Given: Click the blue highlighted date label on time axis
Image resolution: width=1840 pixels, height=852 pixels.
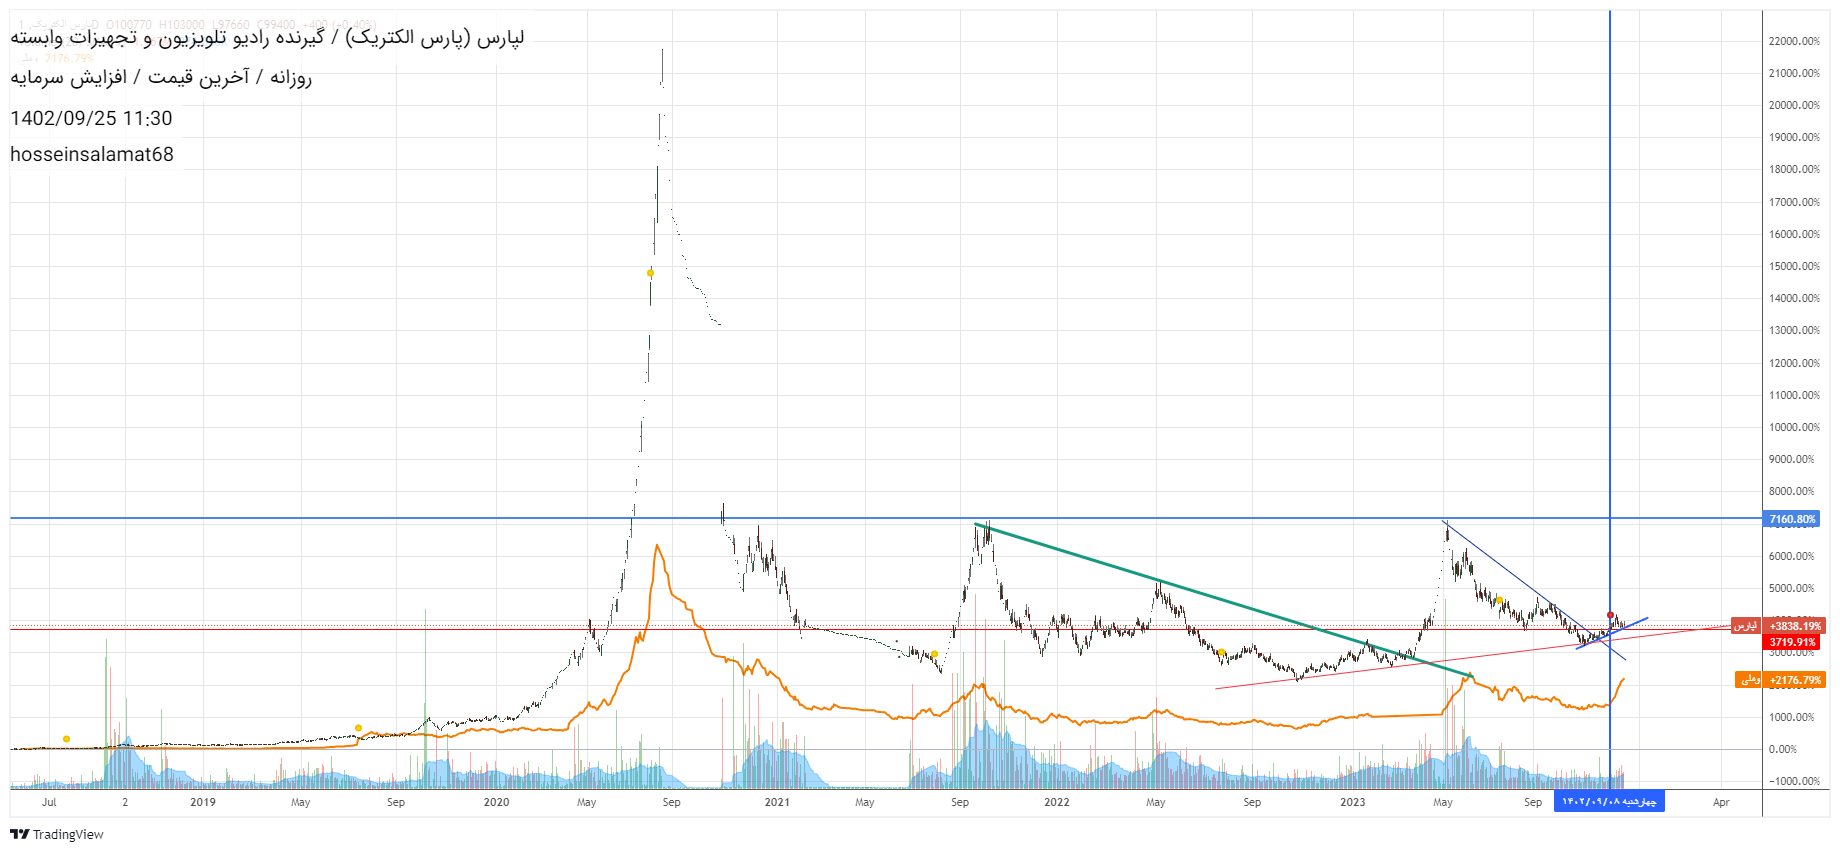Looking at the screenshot, I should 1608,802.
